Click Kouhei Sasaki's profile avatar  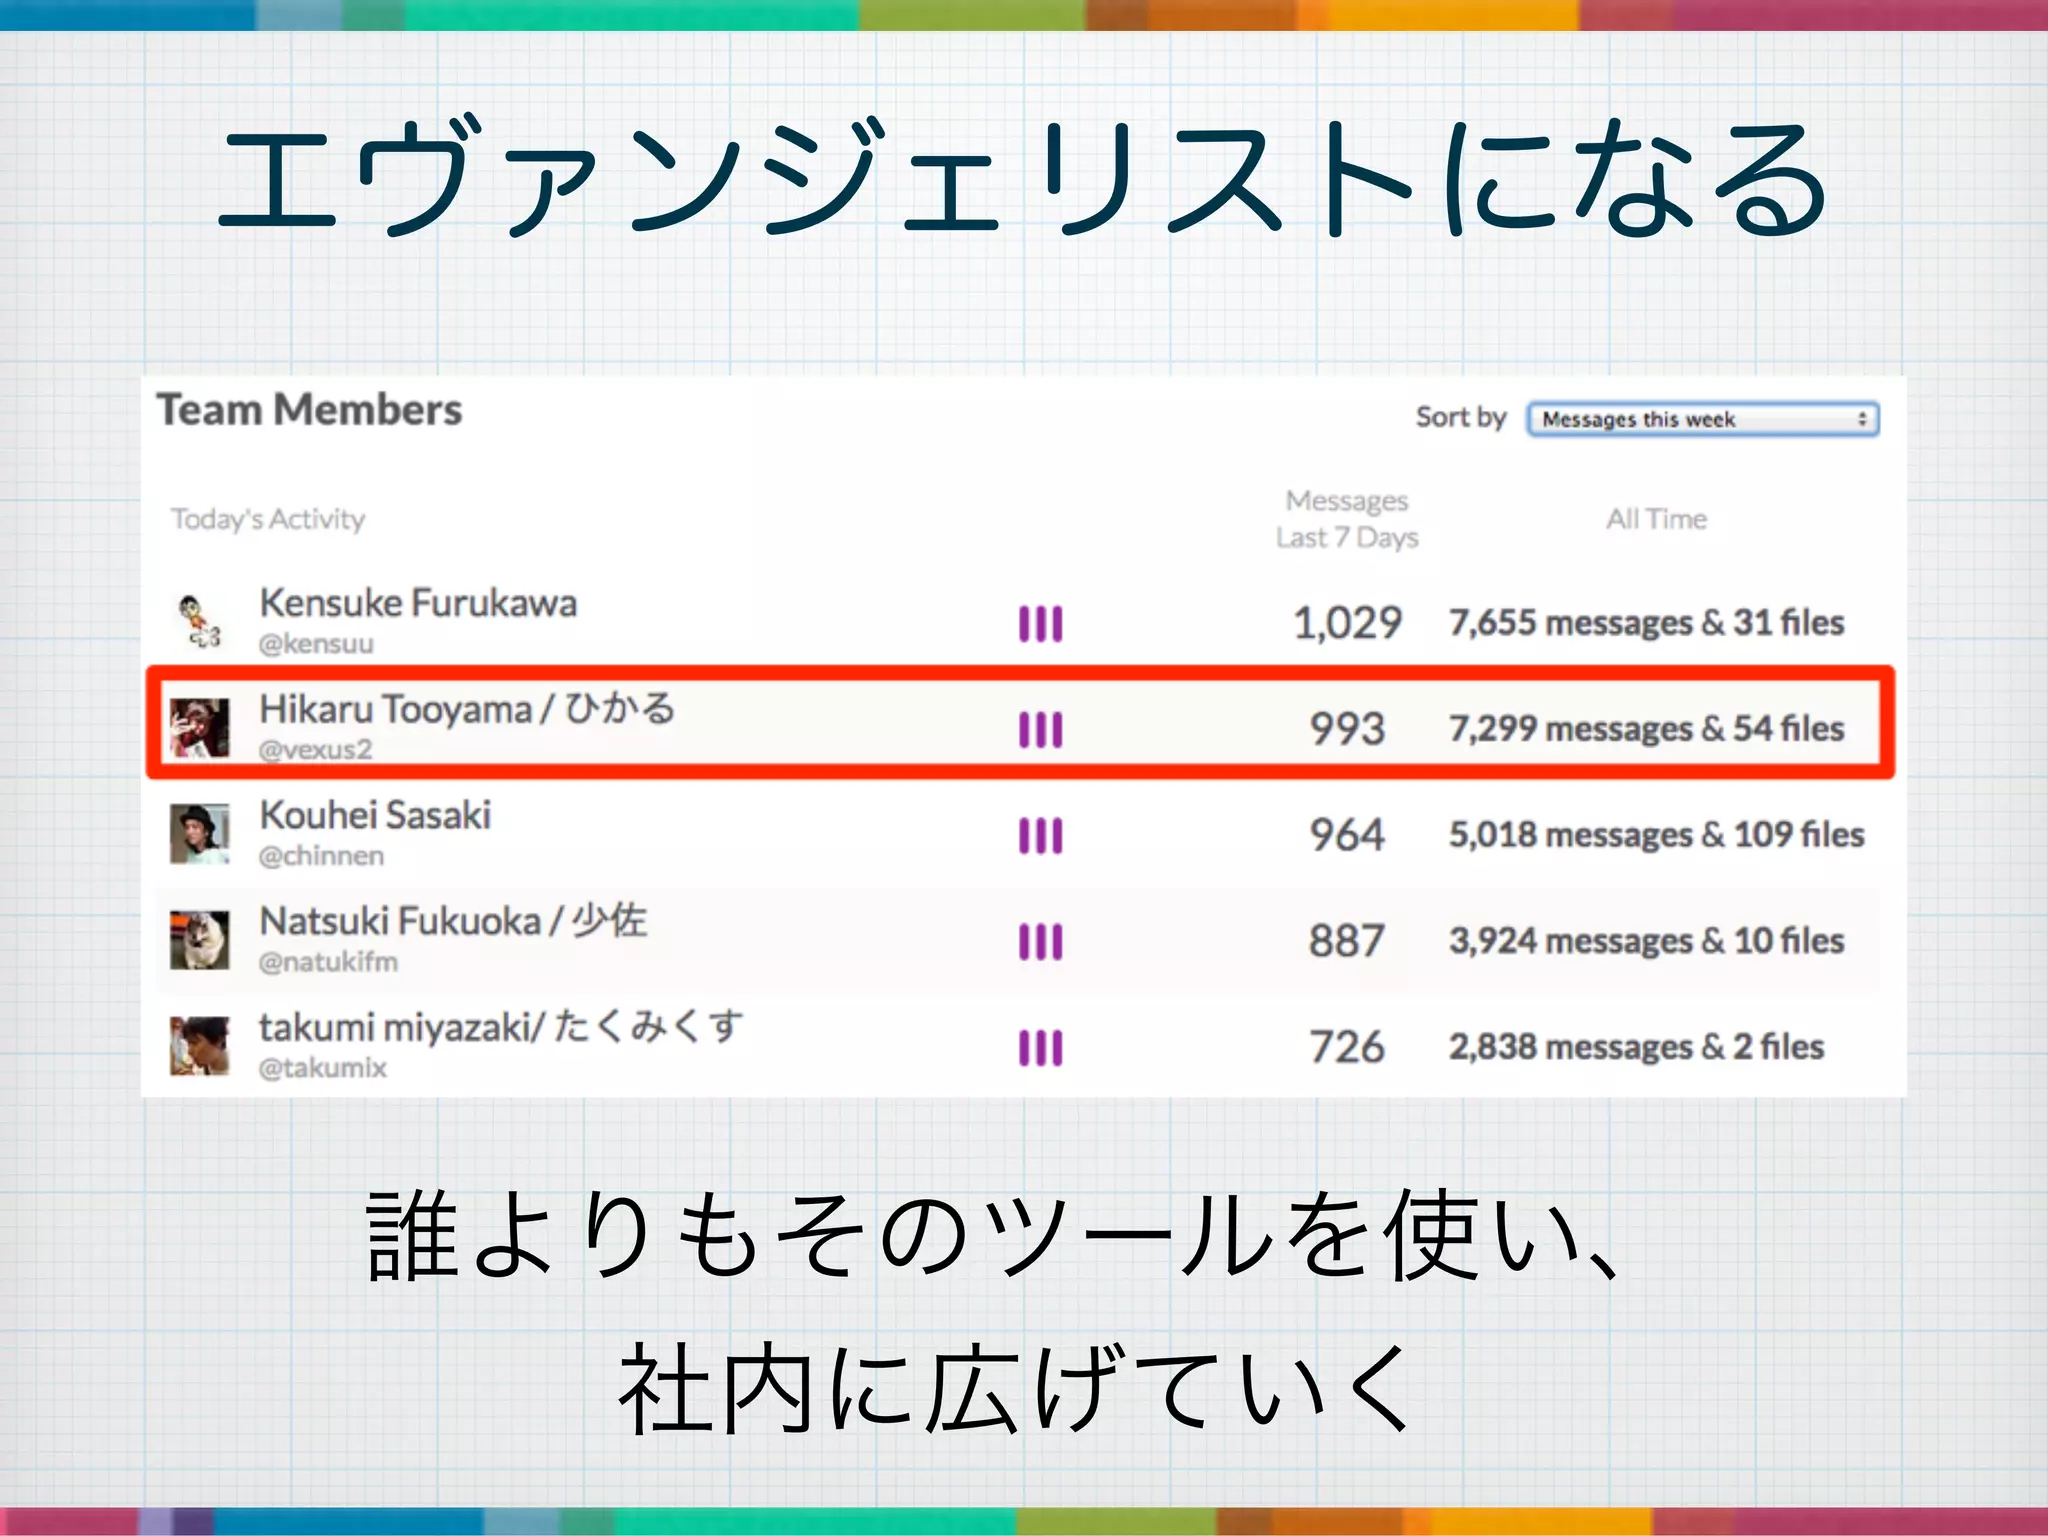point(199,833)
